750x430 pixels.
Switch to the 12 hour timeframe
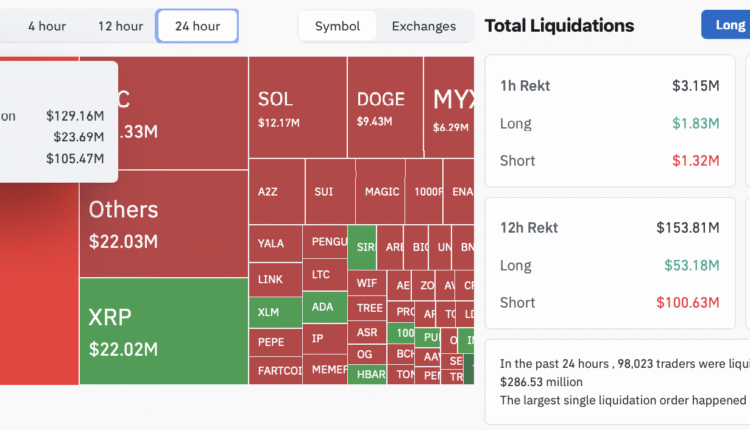coord(120,26)
